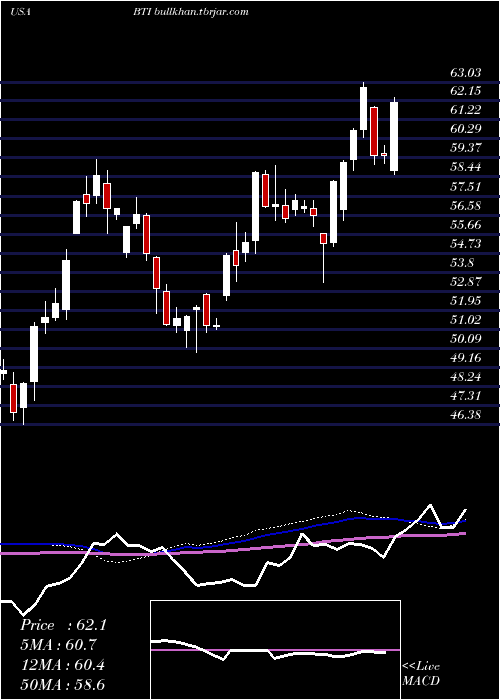Click the USA market label
Screen dimensions: 500x700
pos(20,12)
